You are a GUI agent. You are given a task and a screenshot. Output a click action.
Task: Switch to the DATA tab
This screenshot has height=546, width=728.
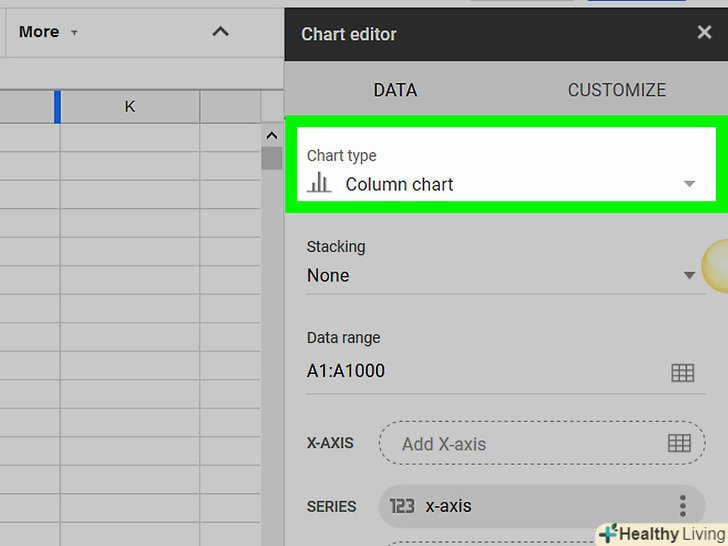click(x=395, y=90)
